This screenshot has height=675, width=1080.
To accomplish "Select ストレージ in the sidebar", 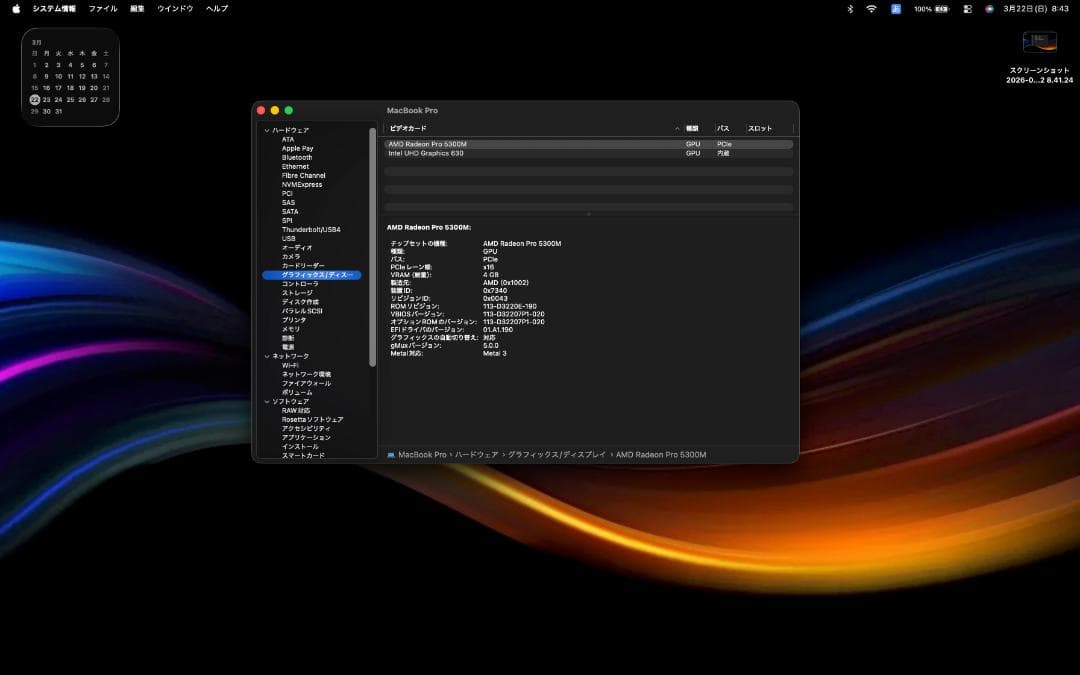I will [297, 293].
